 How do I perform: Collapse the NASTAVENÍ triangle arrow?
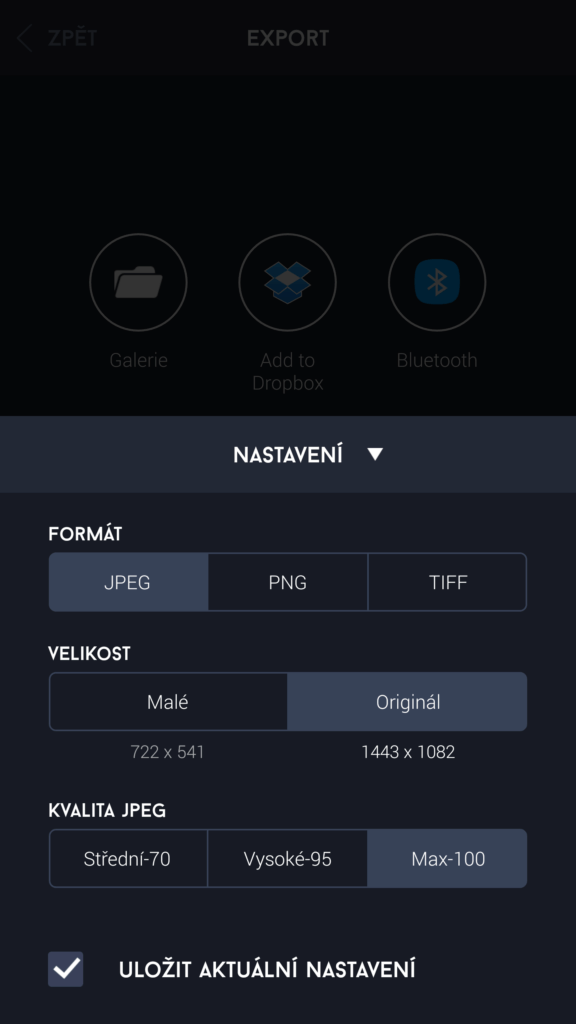375,454
